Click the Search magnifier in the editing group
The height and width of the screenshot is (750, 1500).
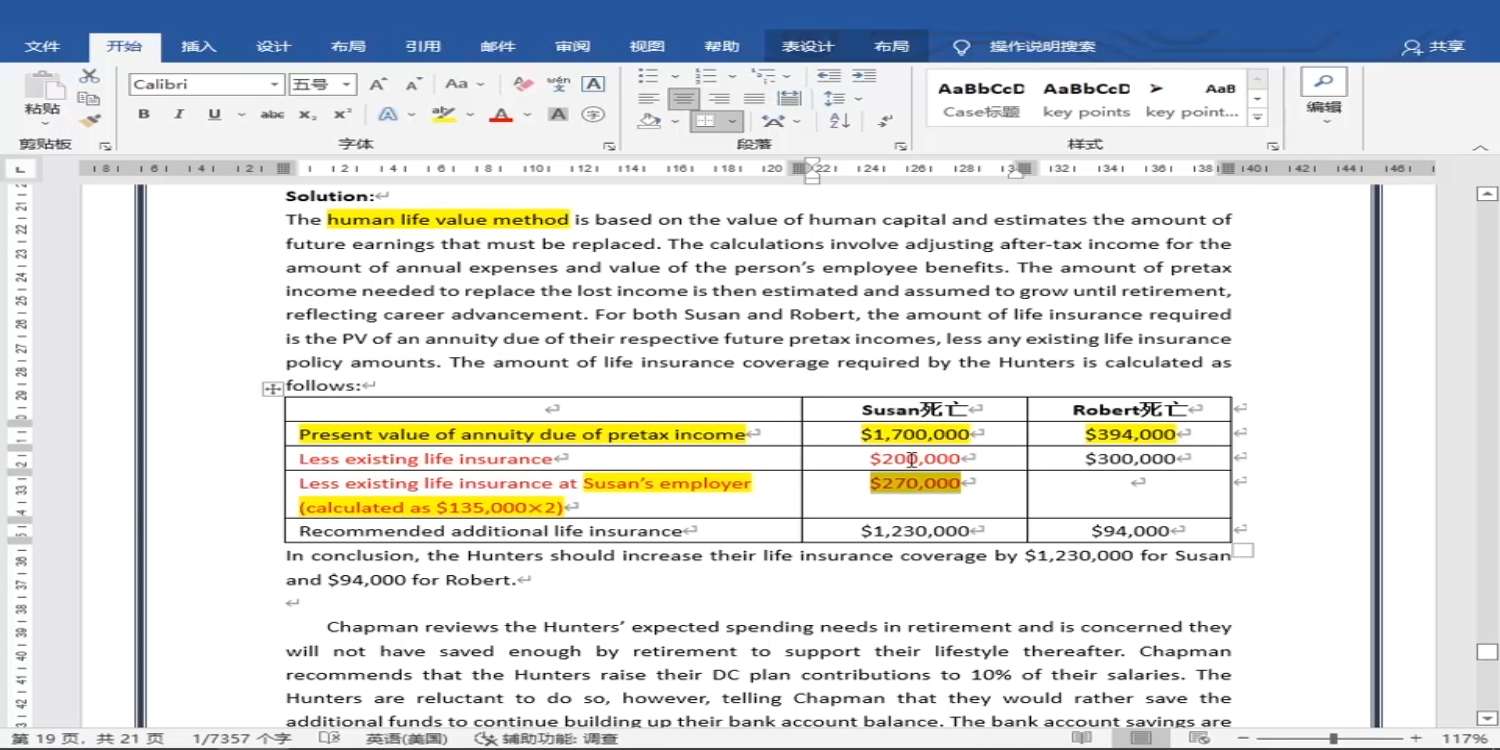pyautogui.click(x=1323, y=82)
